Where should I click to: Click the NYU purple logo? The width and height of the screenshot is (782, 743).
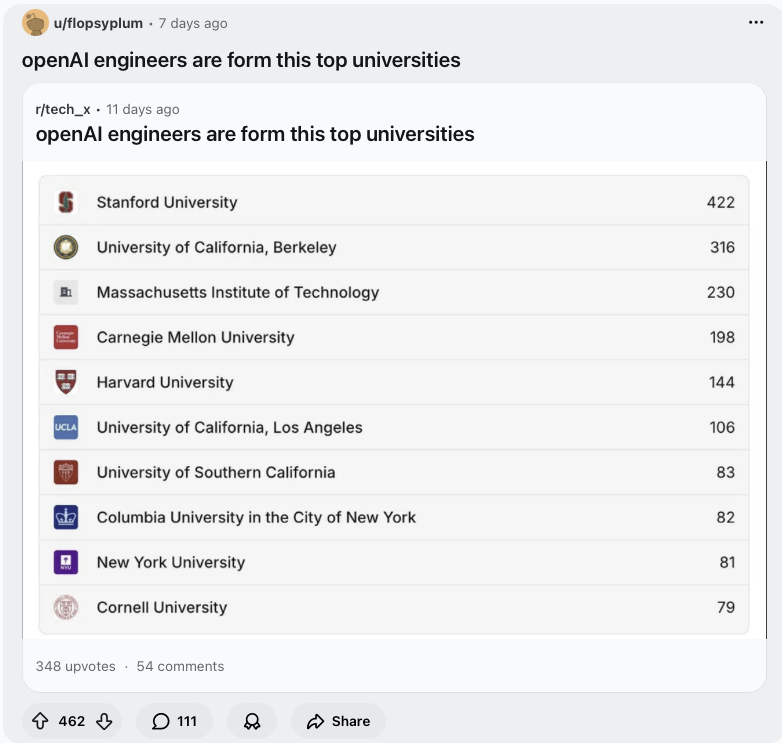pyautogui.click(x=66, y=563)
